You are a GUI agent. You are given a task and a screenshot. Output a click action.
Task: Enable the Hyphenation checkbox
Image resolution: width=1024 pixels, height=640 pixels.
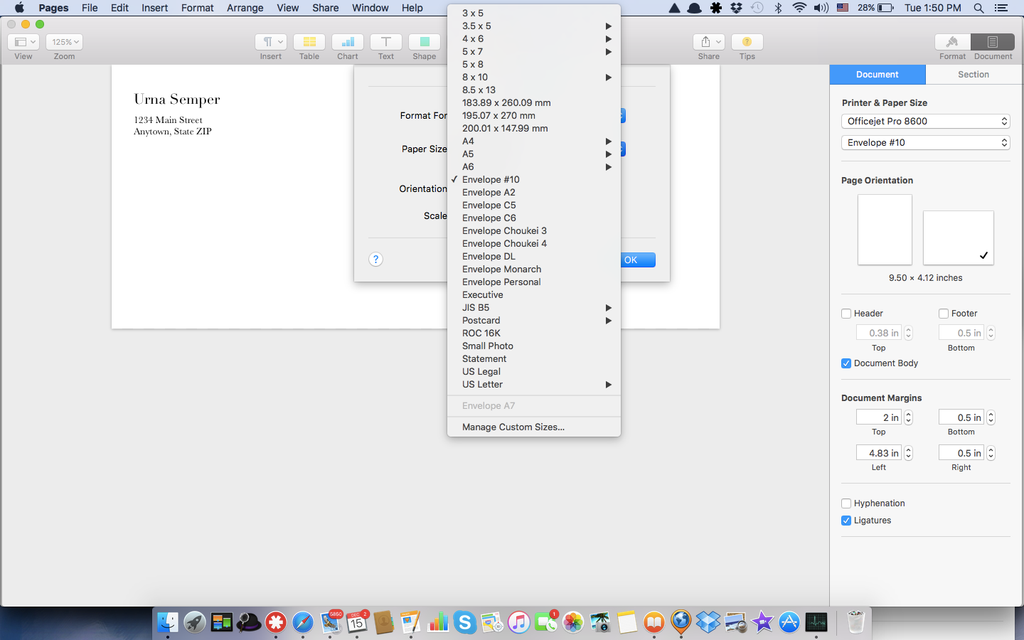[x=846, y=504]
